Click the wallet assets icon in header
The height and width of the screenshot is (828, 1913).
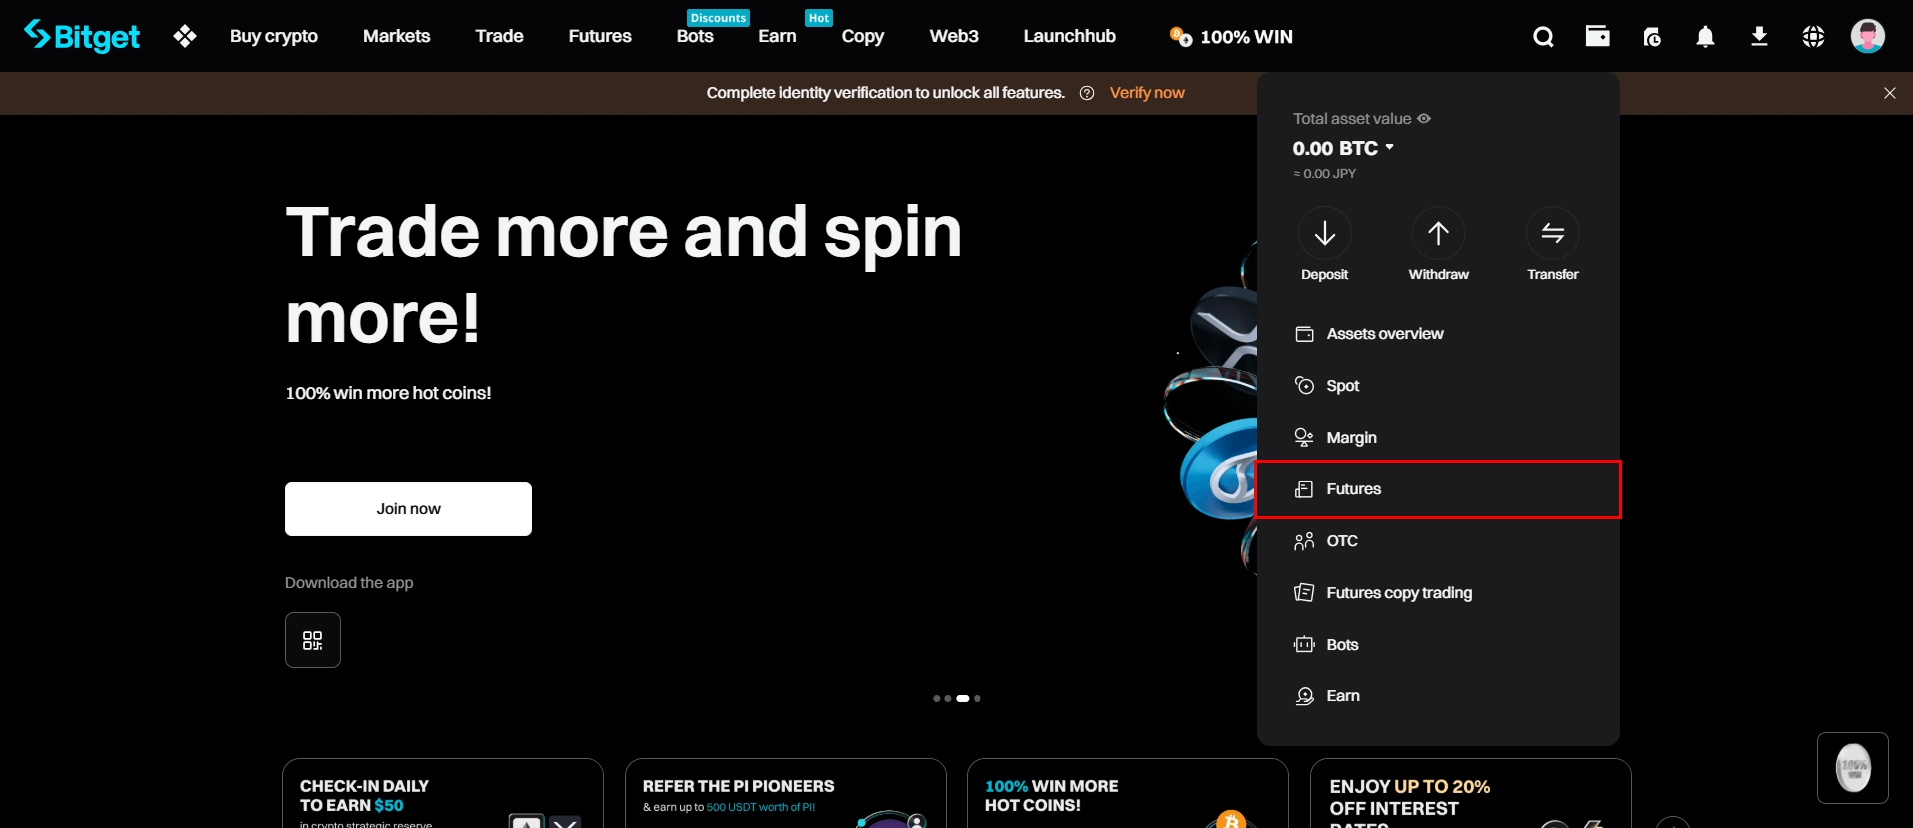[1597, 36]
